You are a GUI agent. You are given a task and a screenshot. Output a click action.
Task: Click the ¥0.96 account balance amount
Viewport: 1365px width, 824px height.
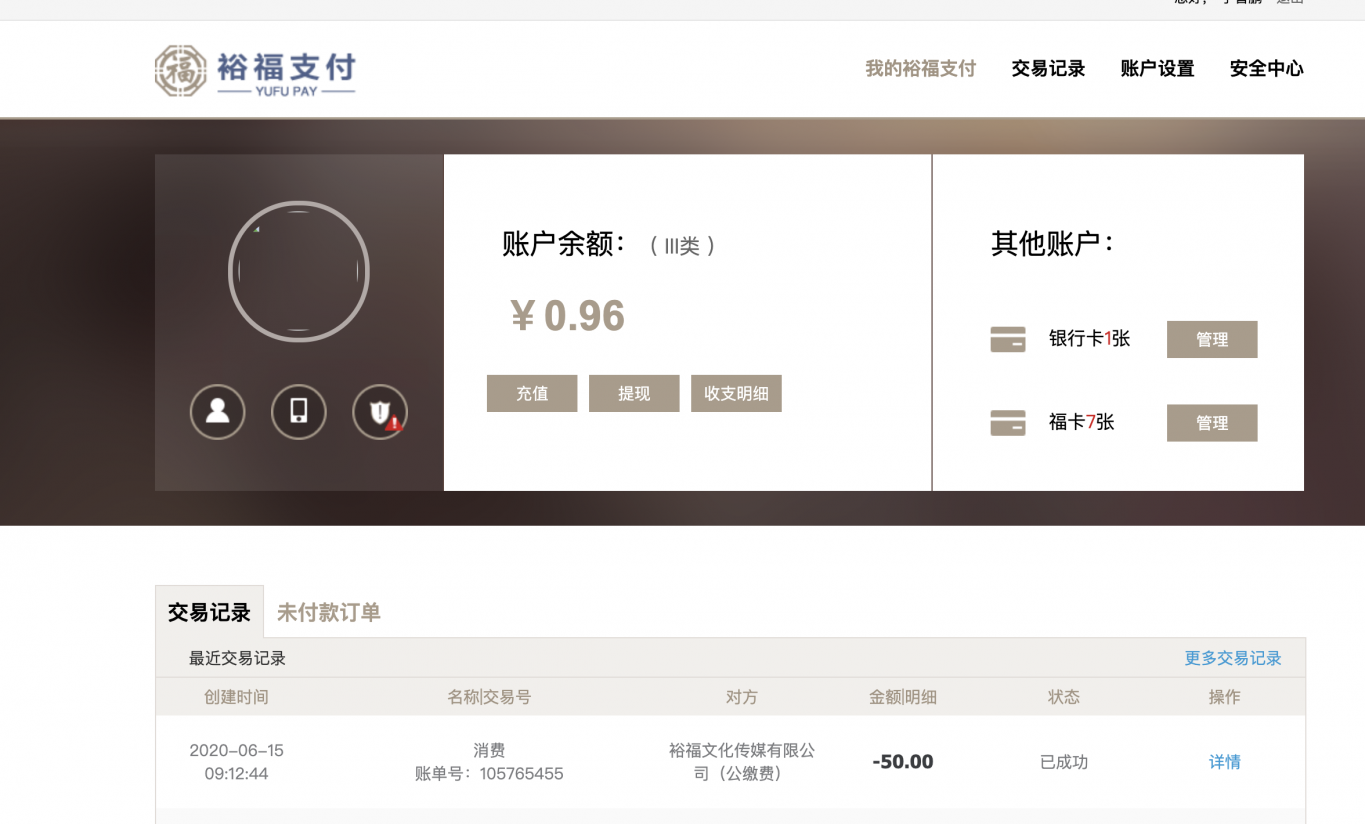567,316
